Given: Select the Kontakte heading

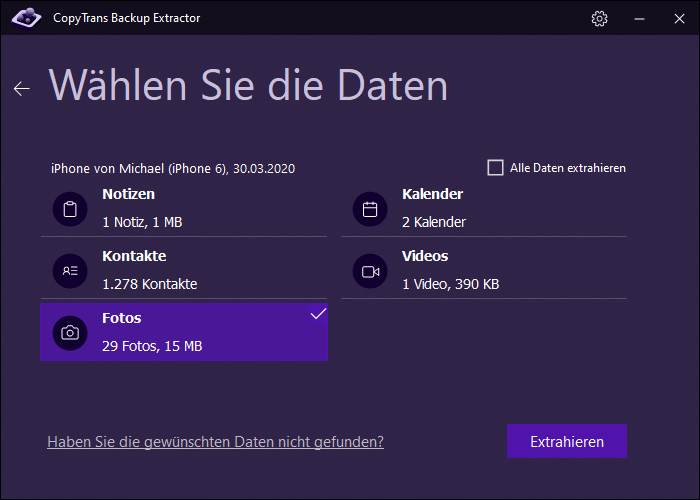Looking at the screenshot, I should click(134, 256).
